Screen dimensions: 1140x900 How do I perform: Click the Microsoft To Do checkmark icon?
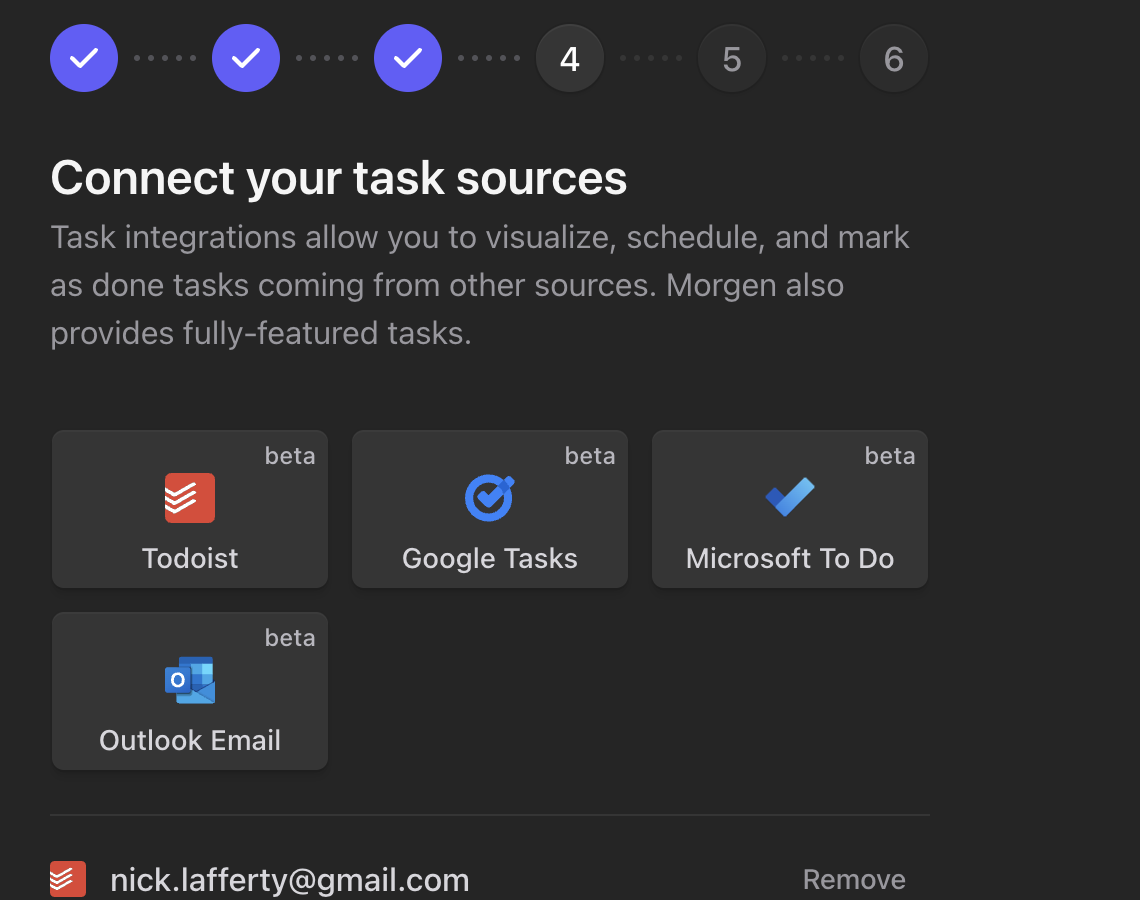coord(789,498)
